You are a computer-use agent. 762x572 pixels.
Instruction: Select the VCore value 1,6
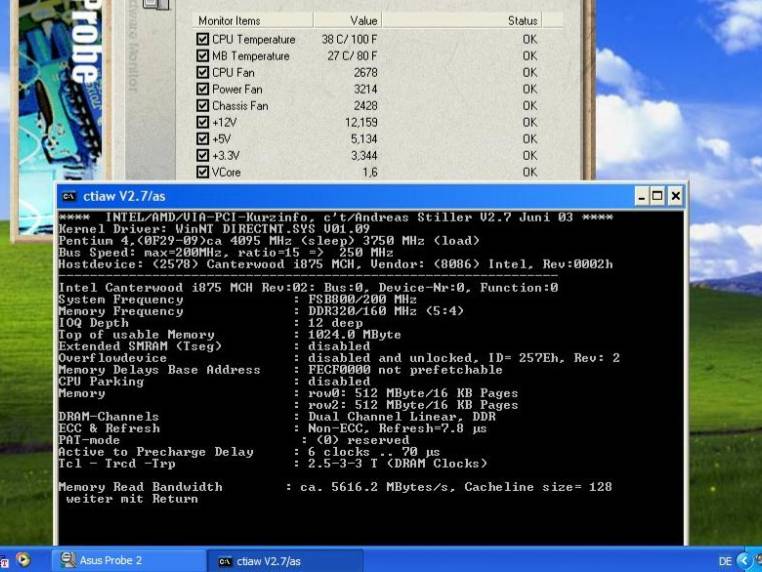[370, 172]
